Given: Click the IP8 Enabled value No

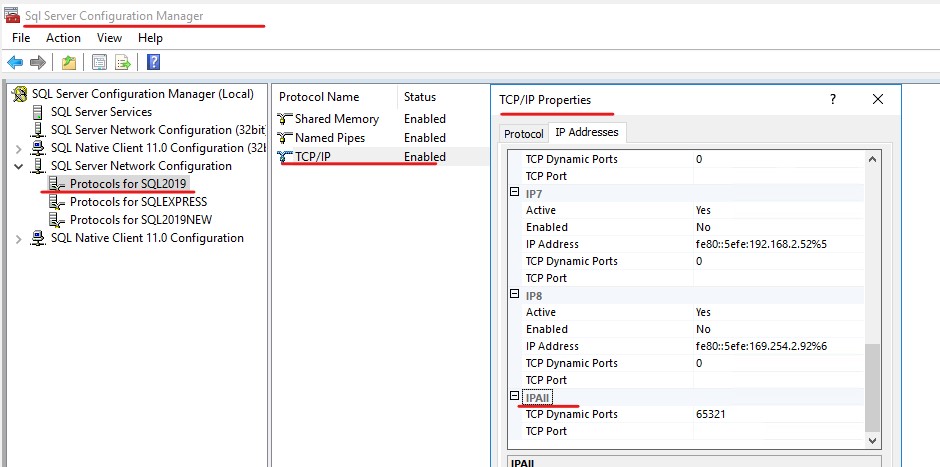Looking at the screenshot, I should point(703,329).
